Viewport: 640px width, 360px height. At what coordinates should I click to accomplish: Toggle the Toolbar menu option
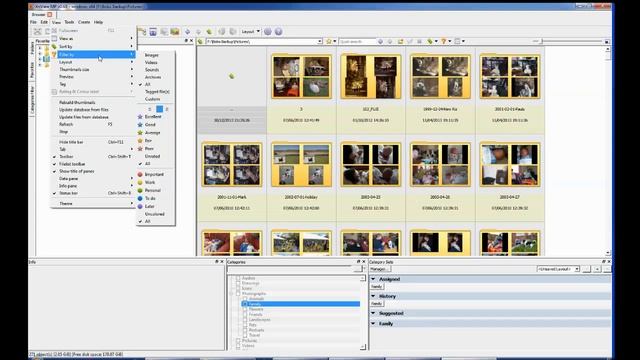[x=93, y=156]
